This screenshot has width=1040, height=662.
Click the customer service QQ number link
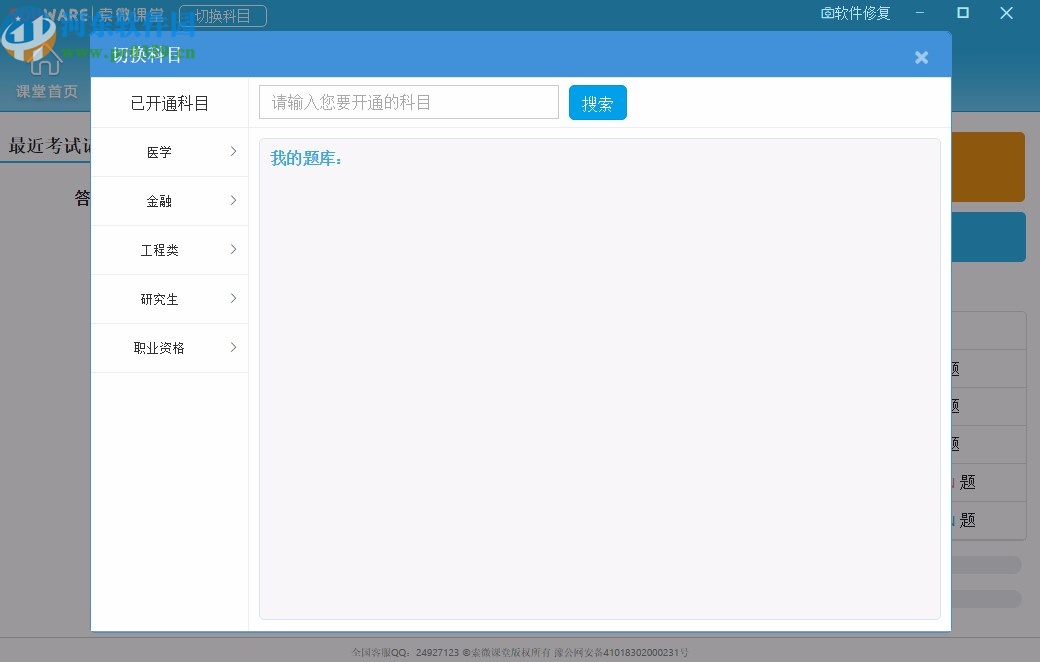[437, 651]
